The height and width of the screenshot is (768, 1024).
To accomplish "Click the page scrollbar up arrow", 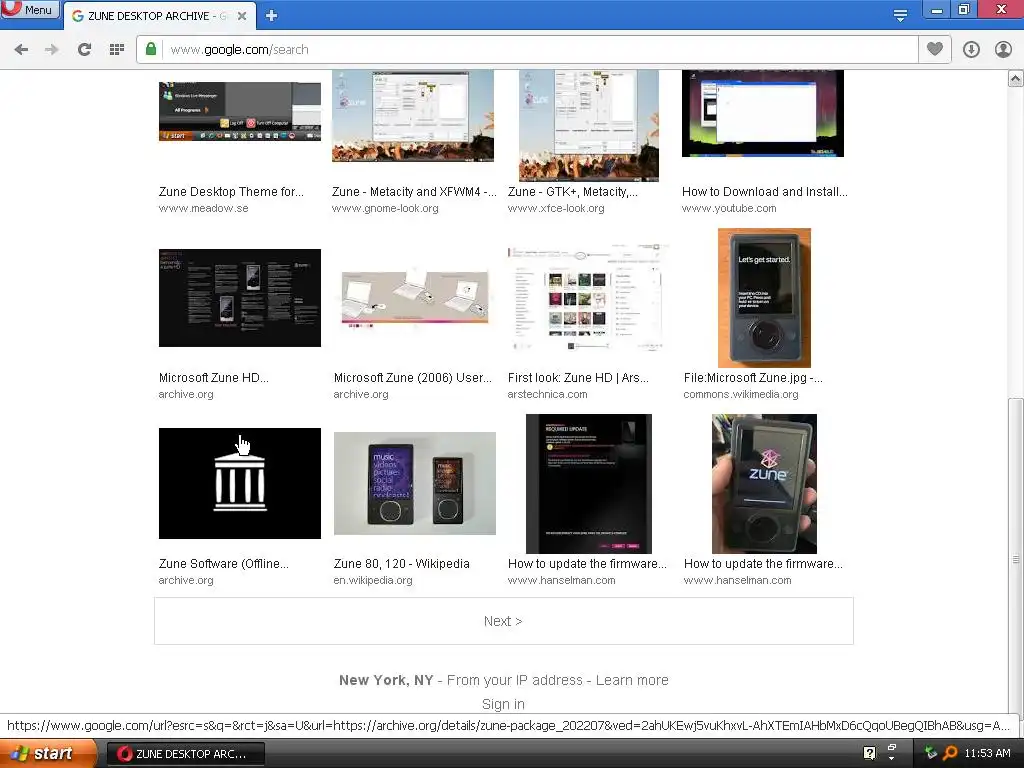I will pos(1016,79).
